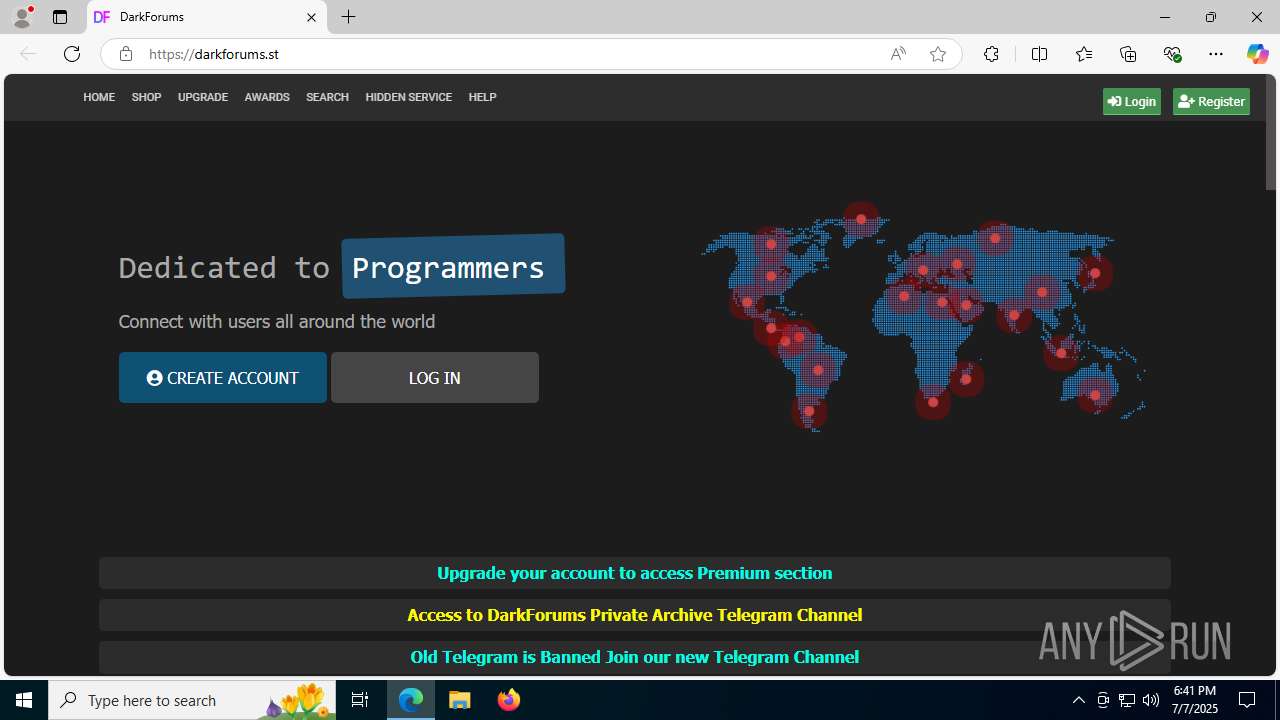Open the Windows Start menu
1280x720 pixels.
click(24, 700)
